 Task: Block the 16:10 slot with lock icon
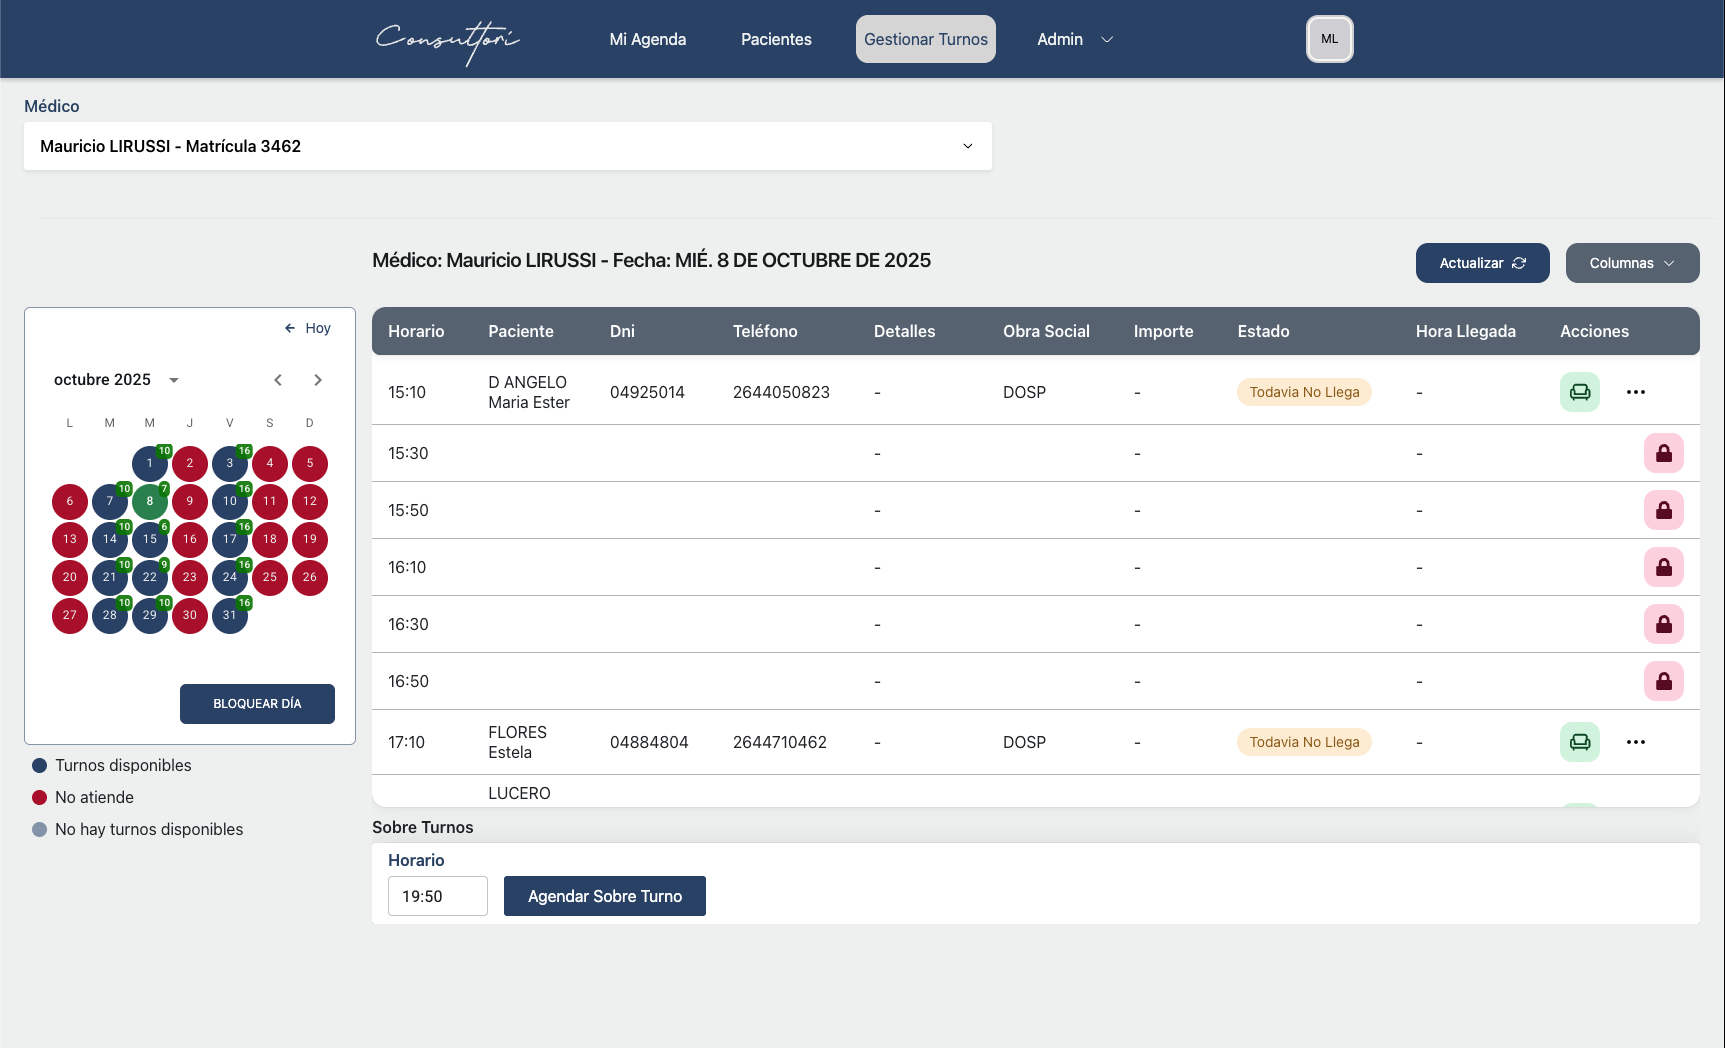tap(1663, 567)
